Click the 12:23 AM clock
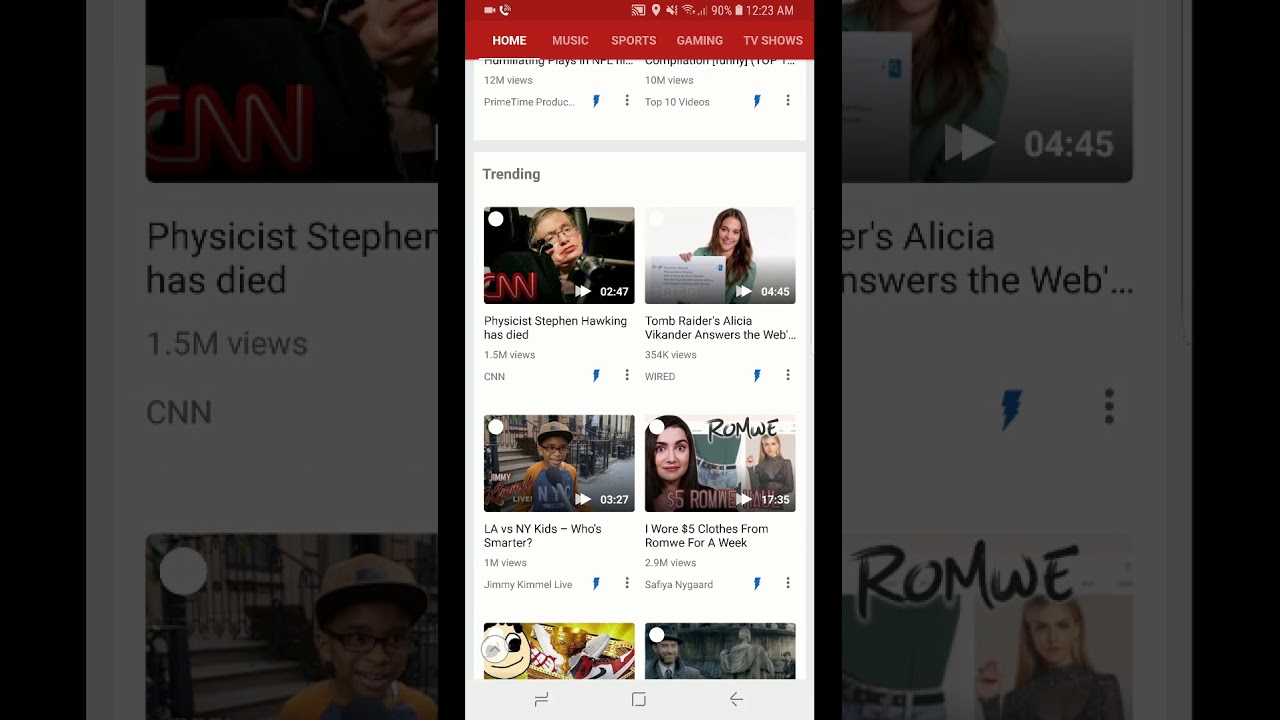Viewport: 1280px width, 720px height. click(x=770, y=10)
